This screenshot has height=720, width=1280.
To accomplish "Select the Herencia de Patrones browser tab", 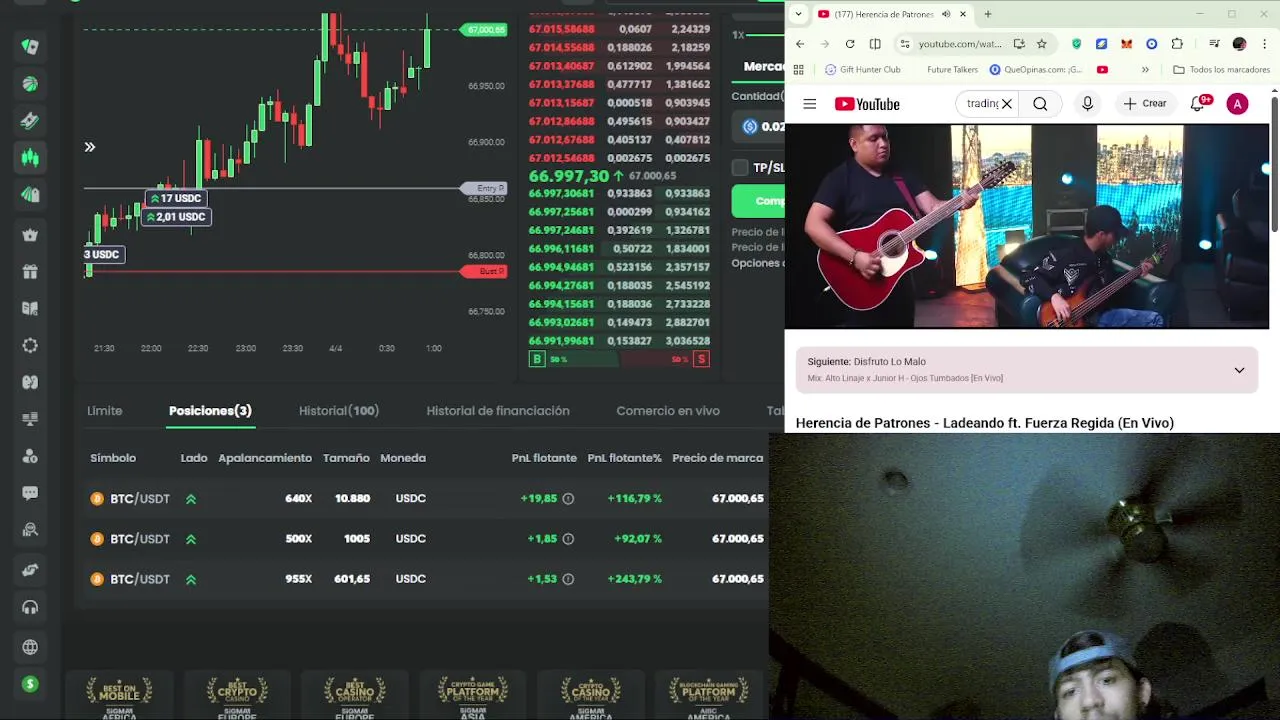I will click(890, 14).
